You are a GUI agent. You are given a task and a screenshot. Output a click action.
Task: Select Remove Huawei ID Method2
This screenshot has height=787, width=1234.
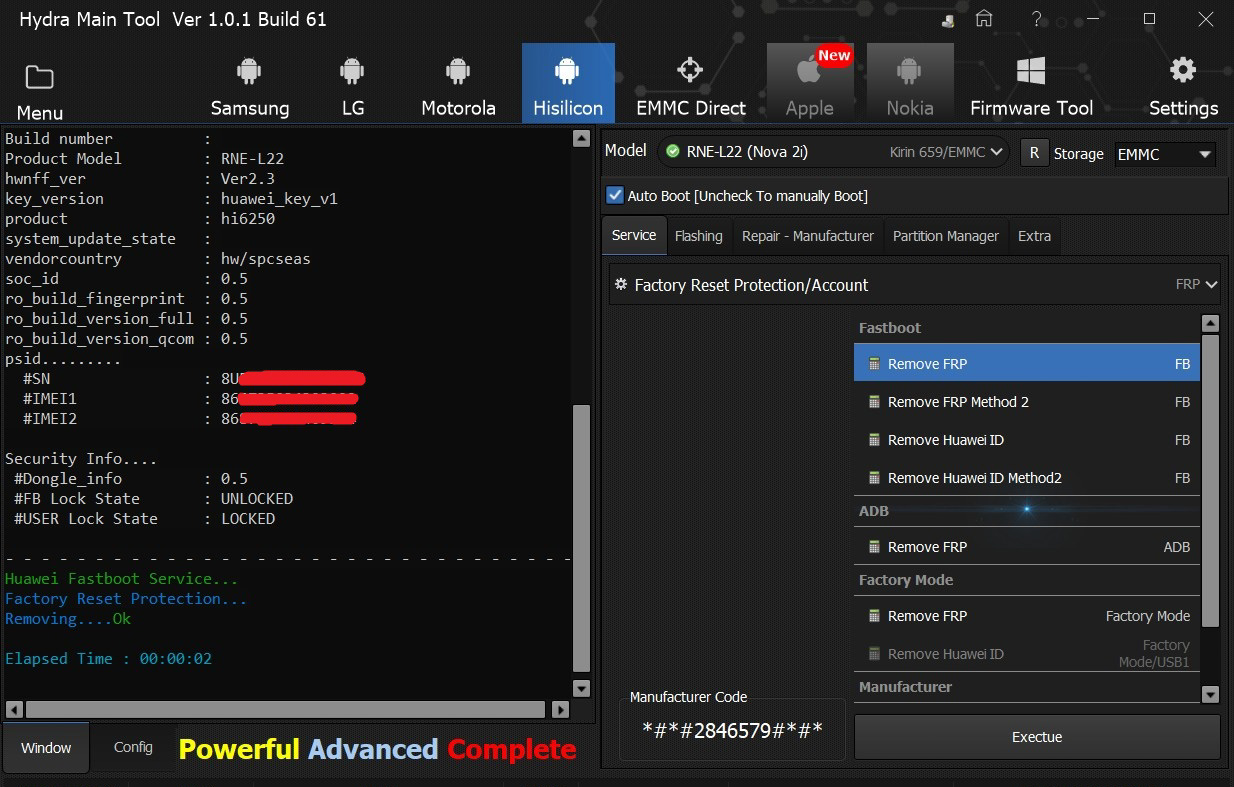1027,478
